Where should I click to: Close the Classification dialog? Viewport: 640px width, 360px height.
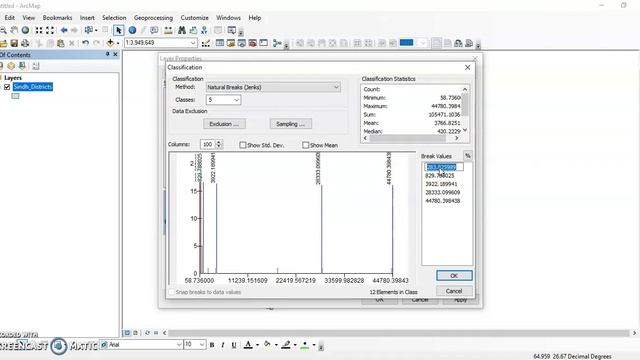click(468, 67)
